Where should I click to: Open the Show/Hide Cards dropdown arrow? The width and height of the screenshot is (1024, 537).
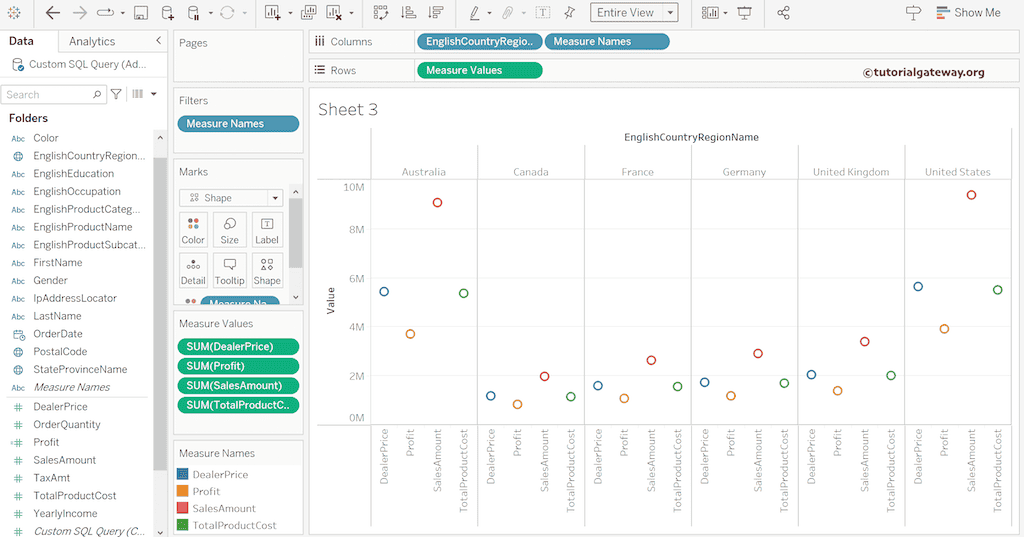pyautogui.click(x=725, y=13)
